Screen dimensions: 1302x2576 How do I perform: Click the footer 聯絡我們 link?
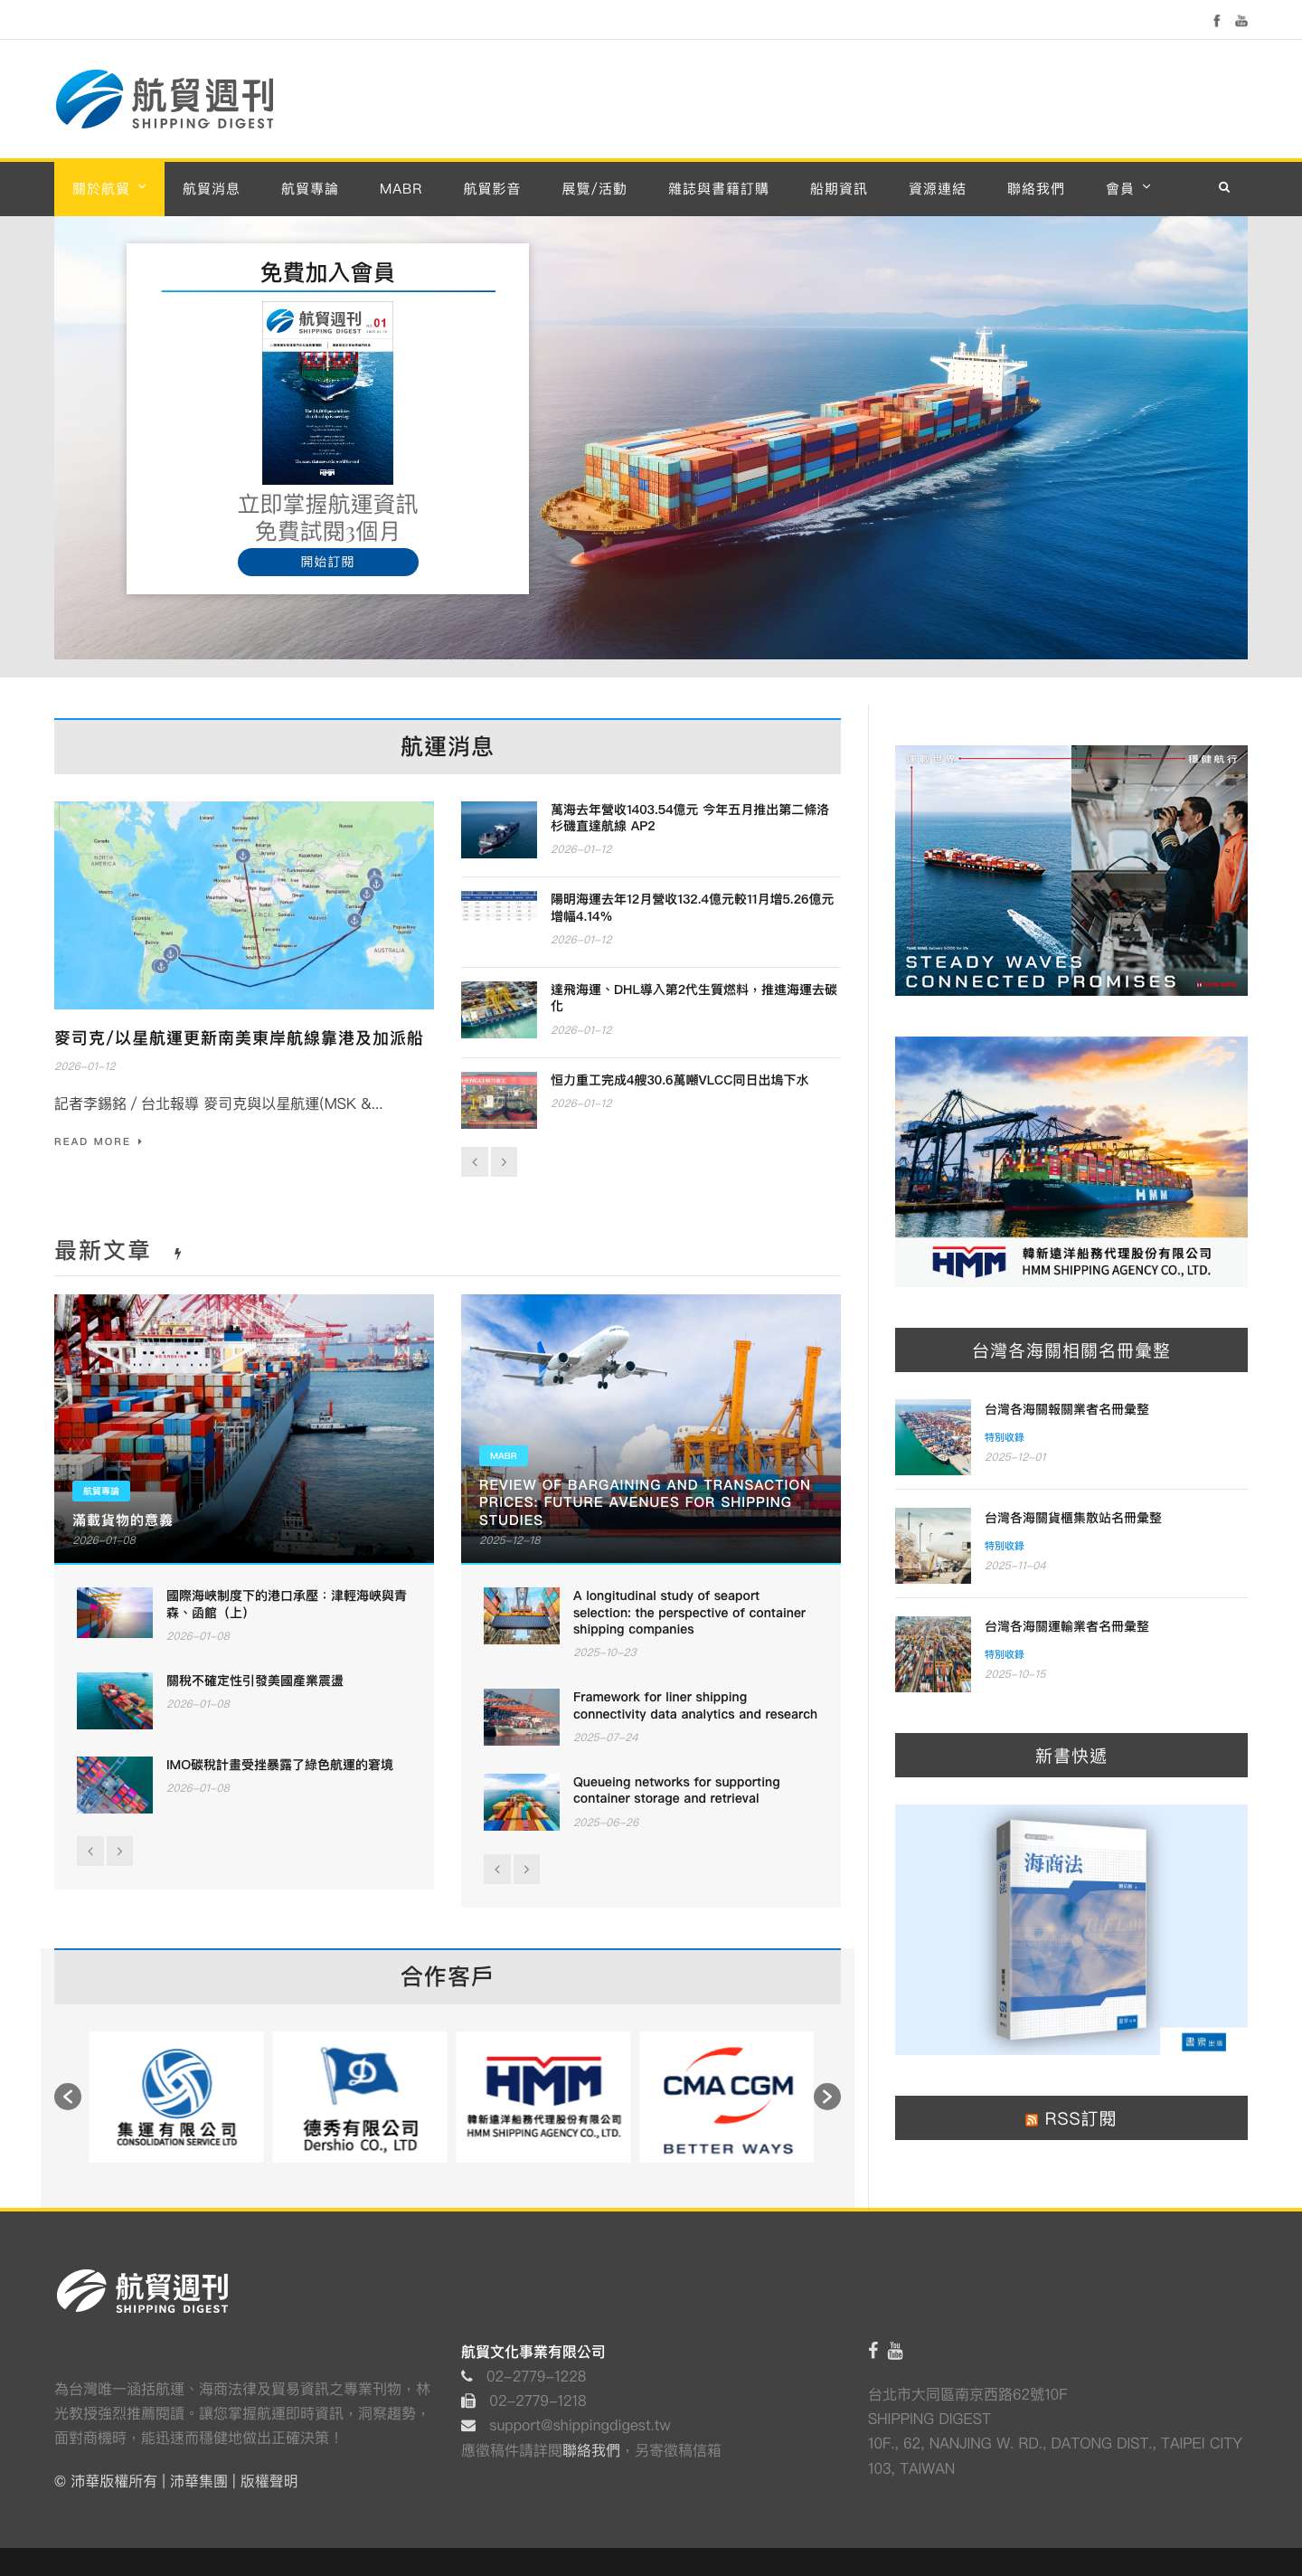591,2450
